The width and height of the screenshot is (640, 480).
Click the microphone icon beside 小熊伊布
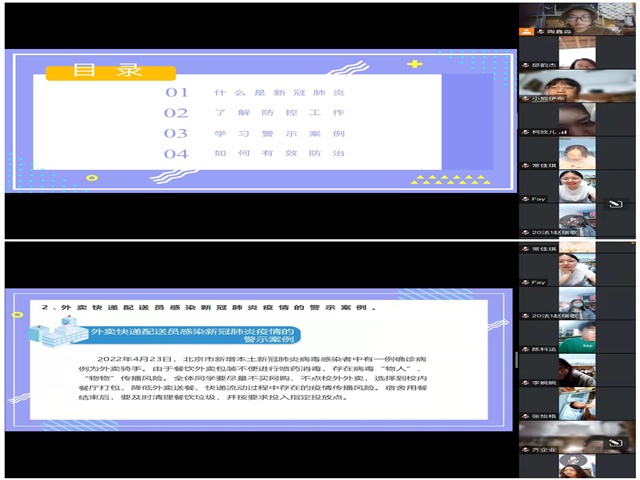pyautogui.click(x=524, y=98)
